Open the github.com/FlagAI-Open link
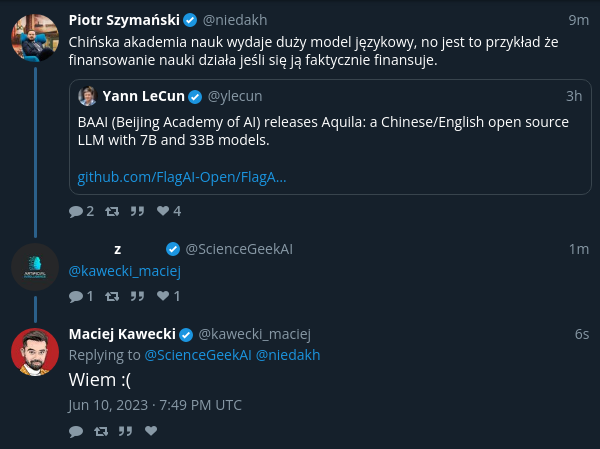This screenshot has width=600, height=449. click(182, 177)
